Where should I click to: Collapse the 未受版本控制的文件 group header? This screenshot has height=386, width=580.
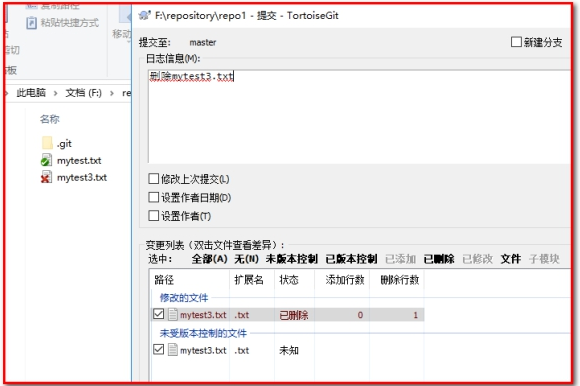pos(203,333)
